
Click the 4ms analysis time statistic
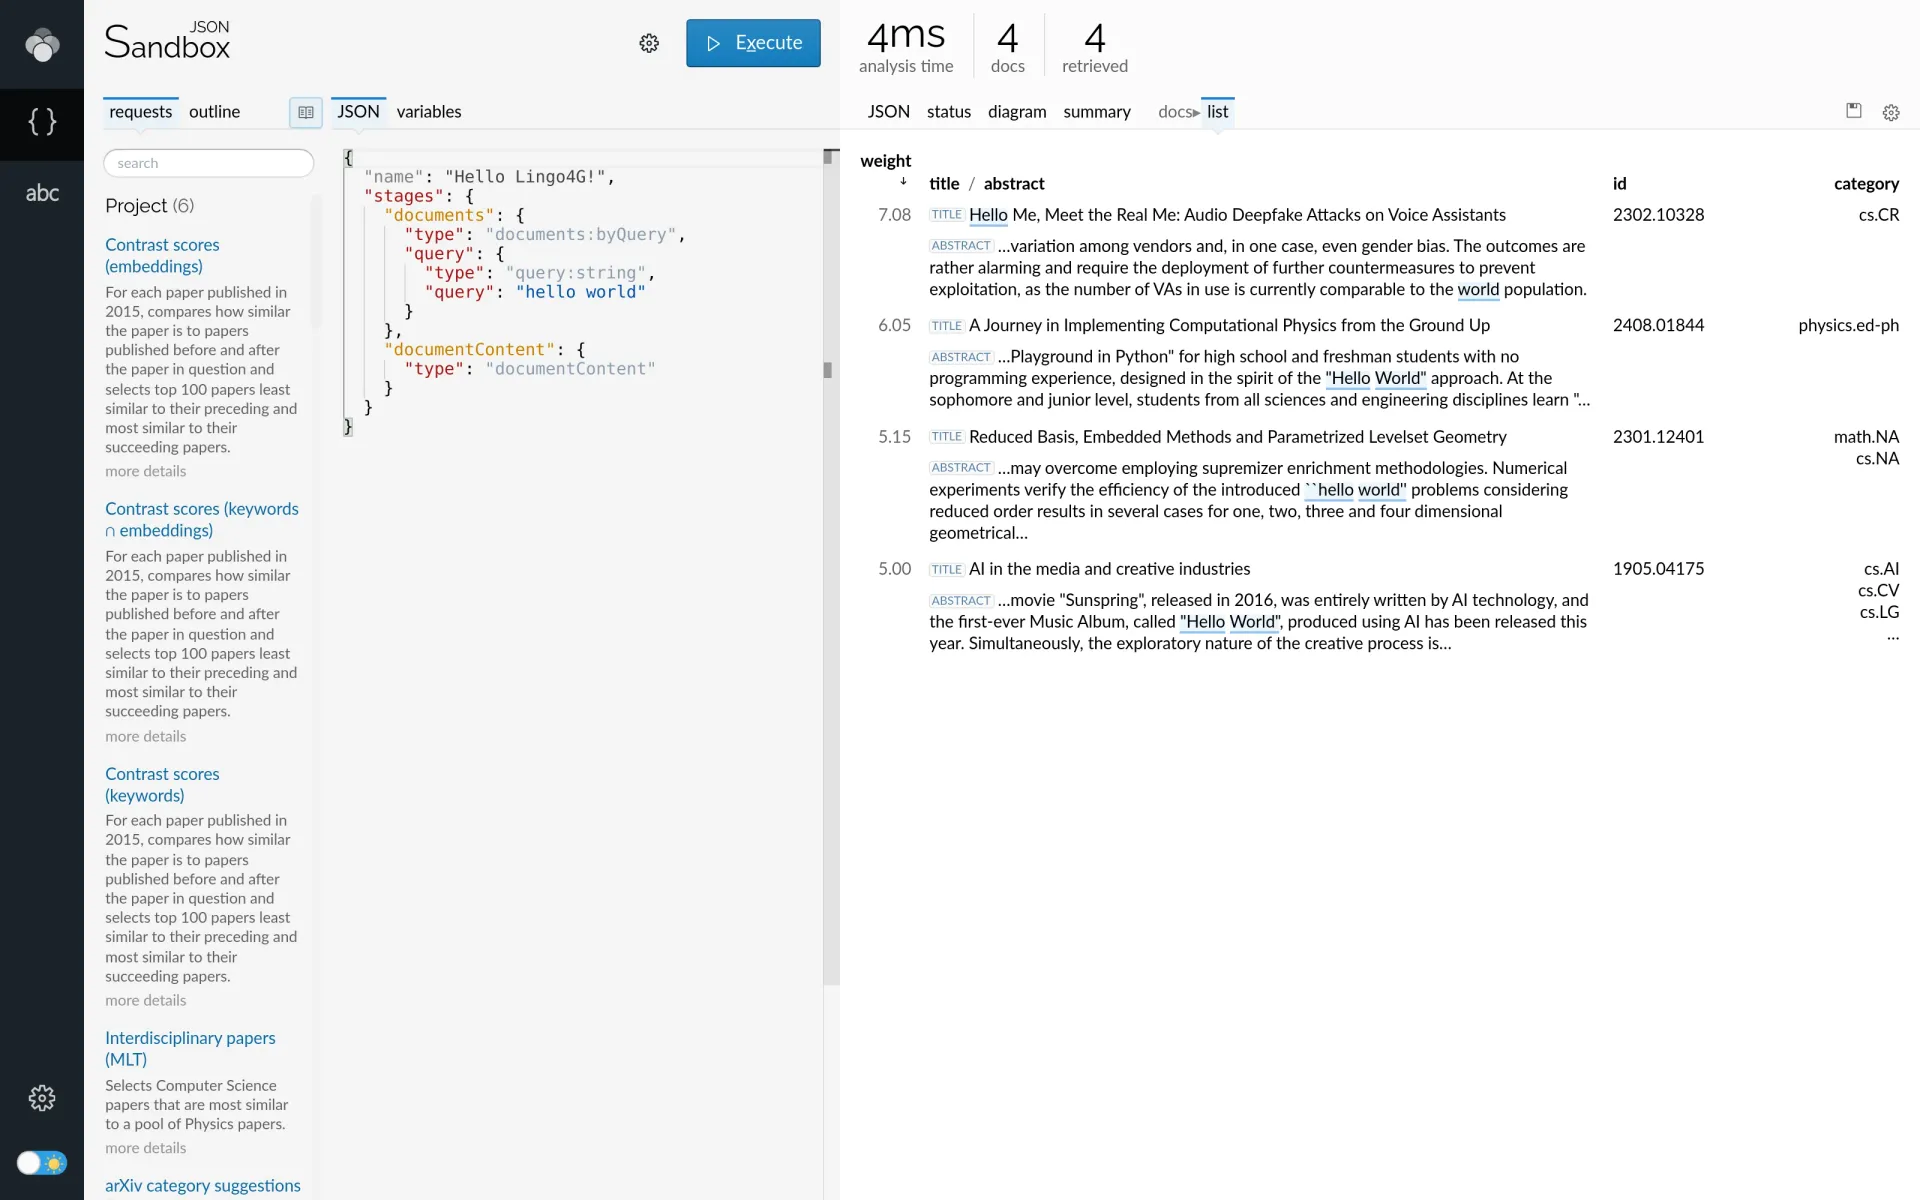coord(906,47)
